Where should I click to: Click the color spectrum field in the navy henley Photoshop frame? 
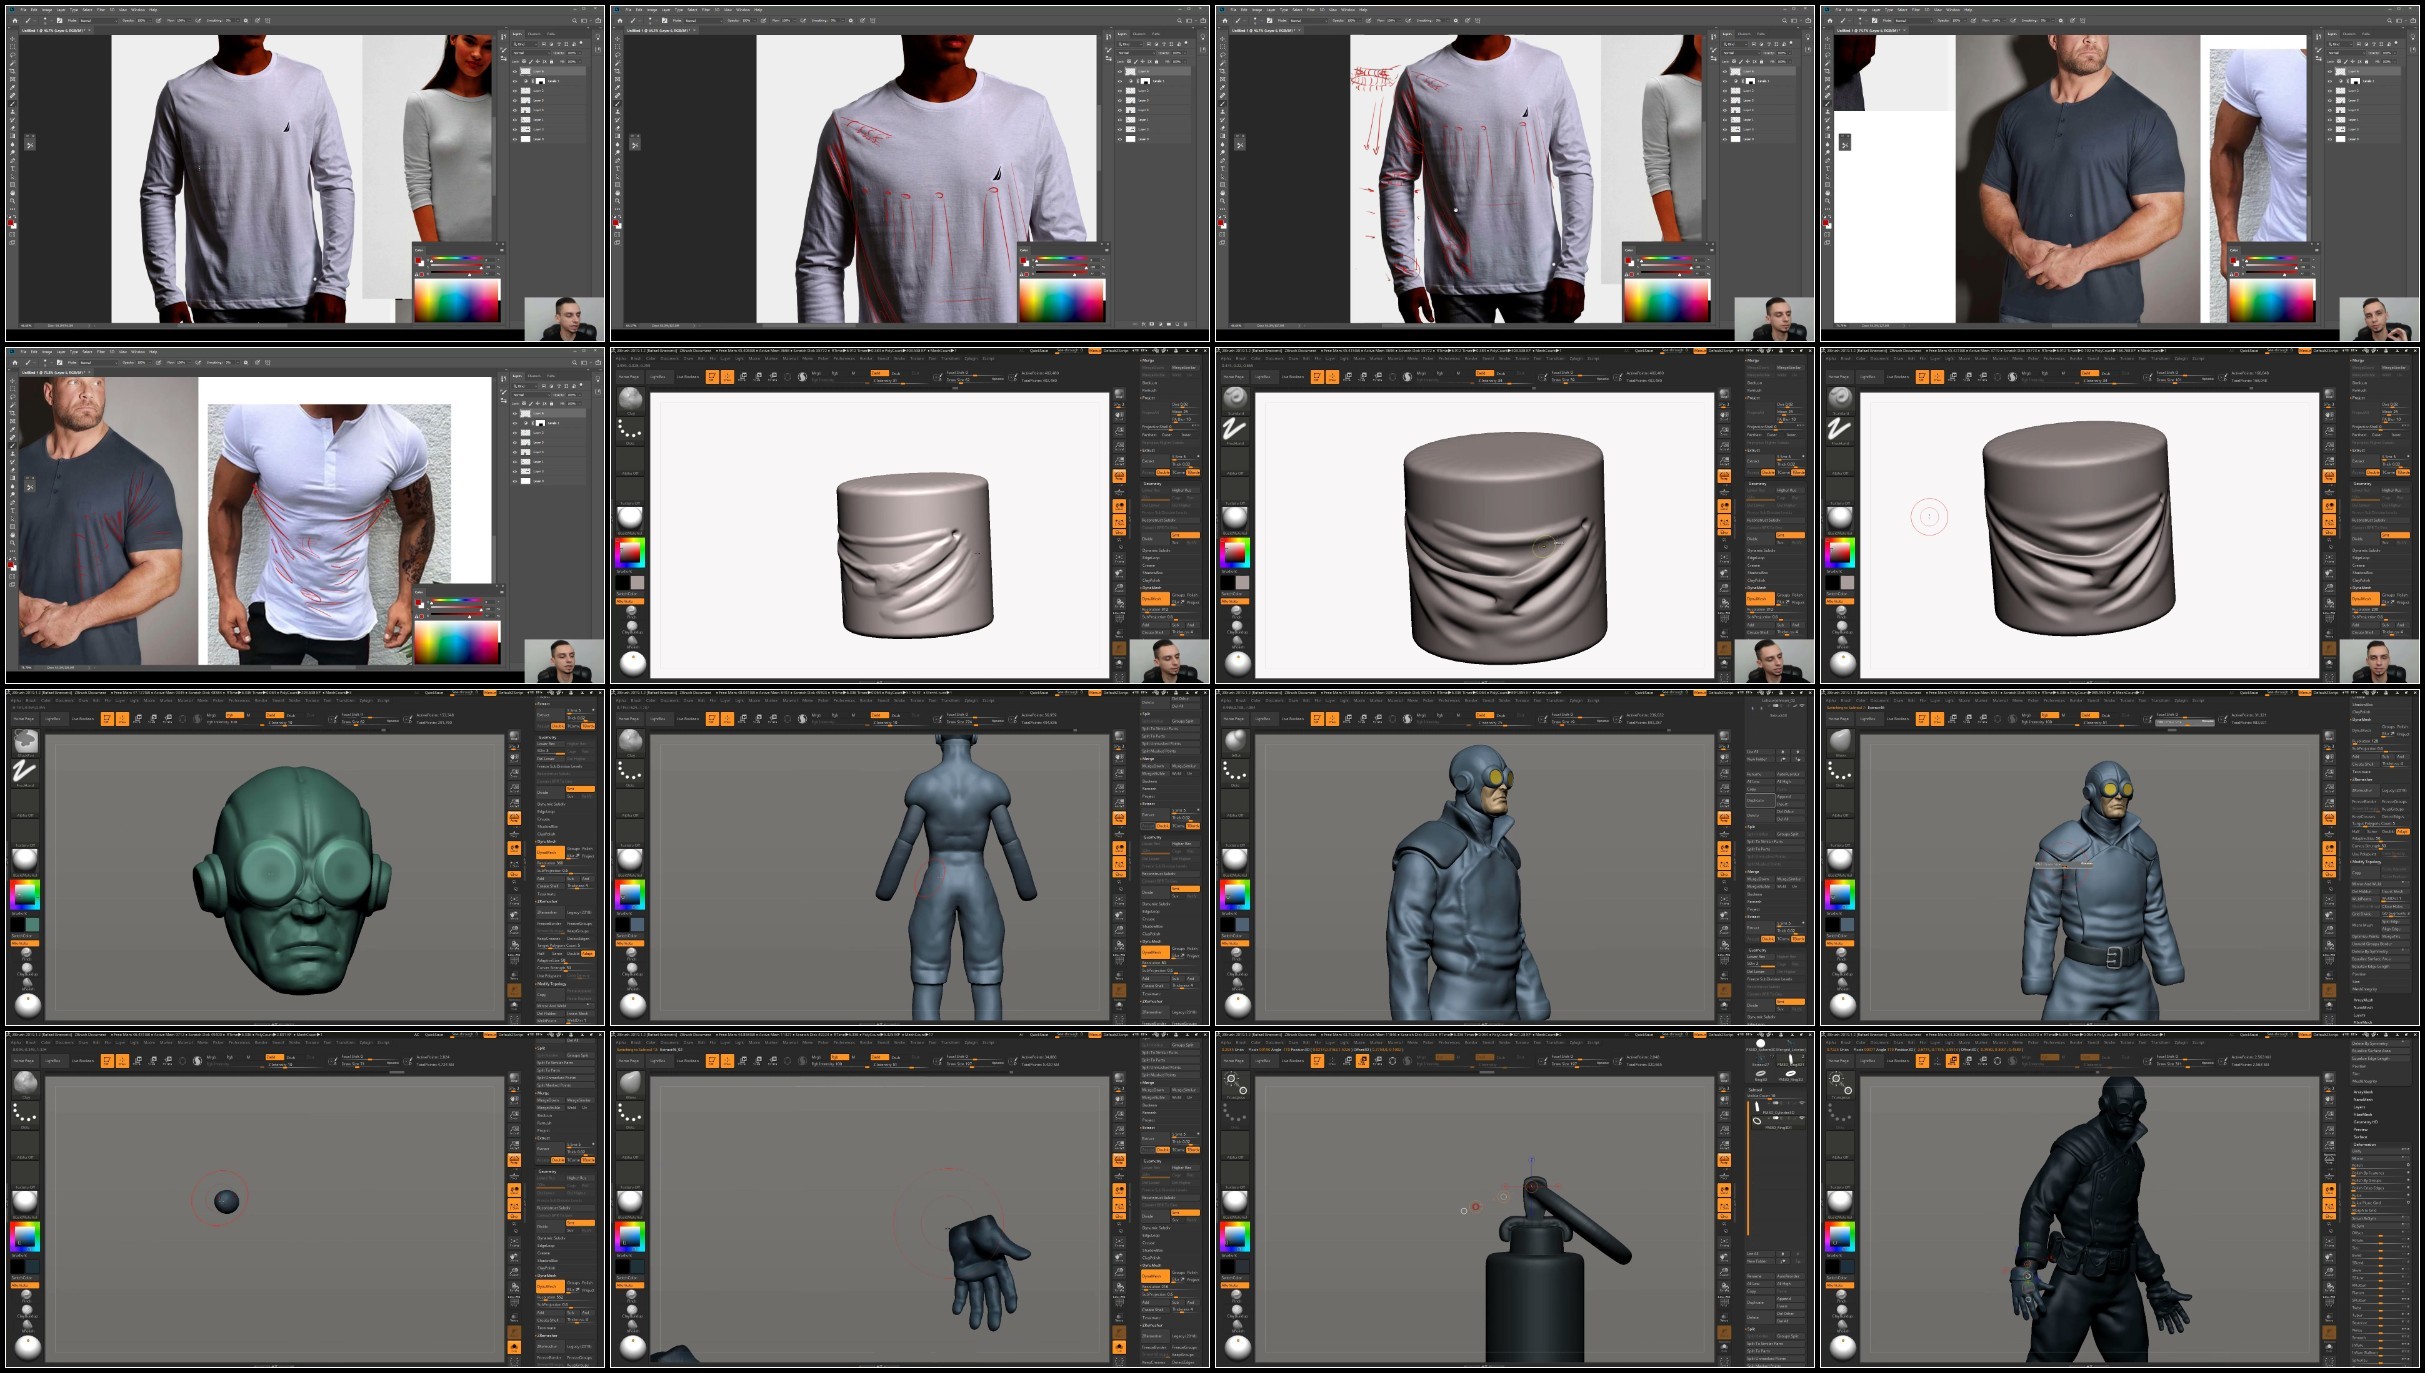[x=2271, y=300]
